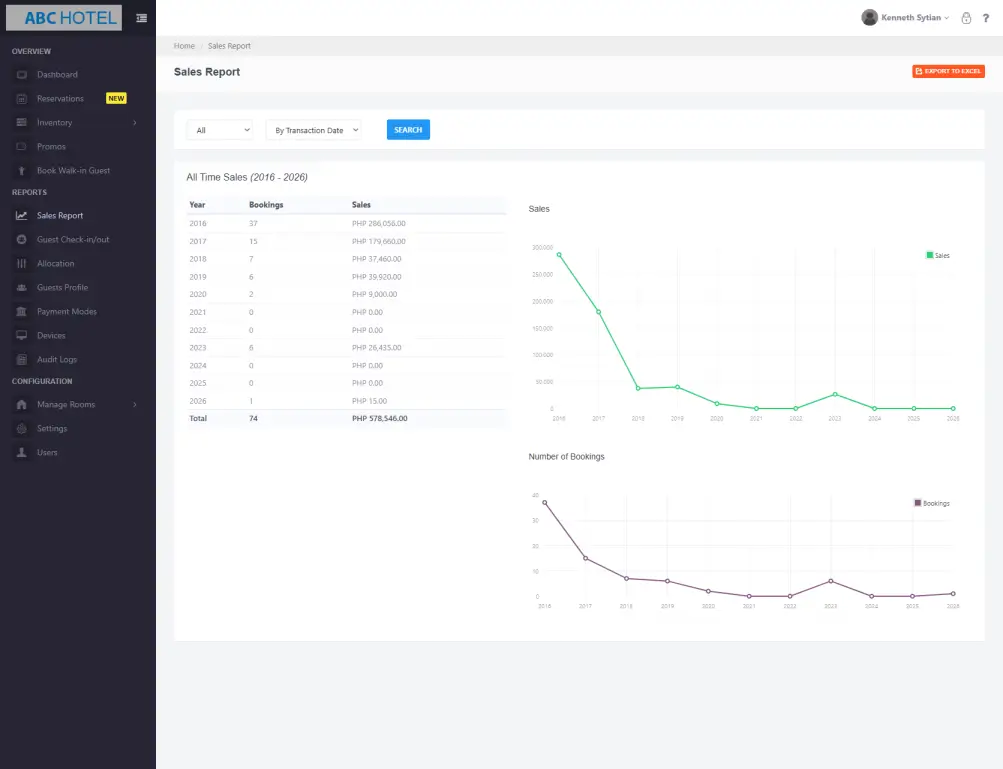Click the Total row label
1003x769 pixels.
198,418
